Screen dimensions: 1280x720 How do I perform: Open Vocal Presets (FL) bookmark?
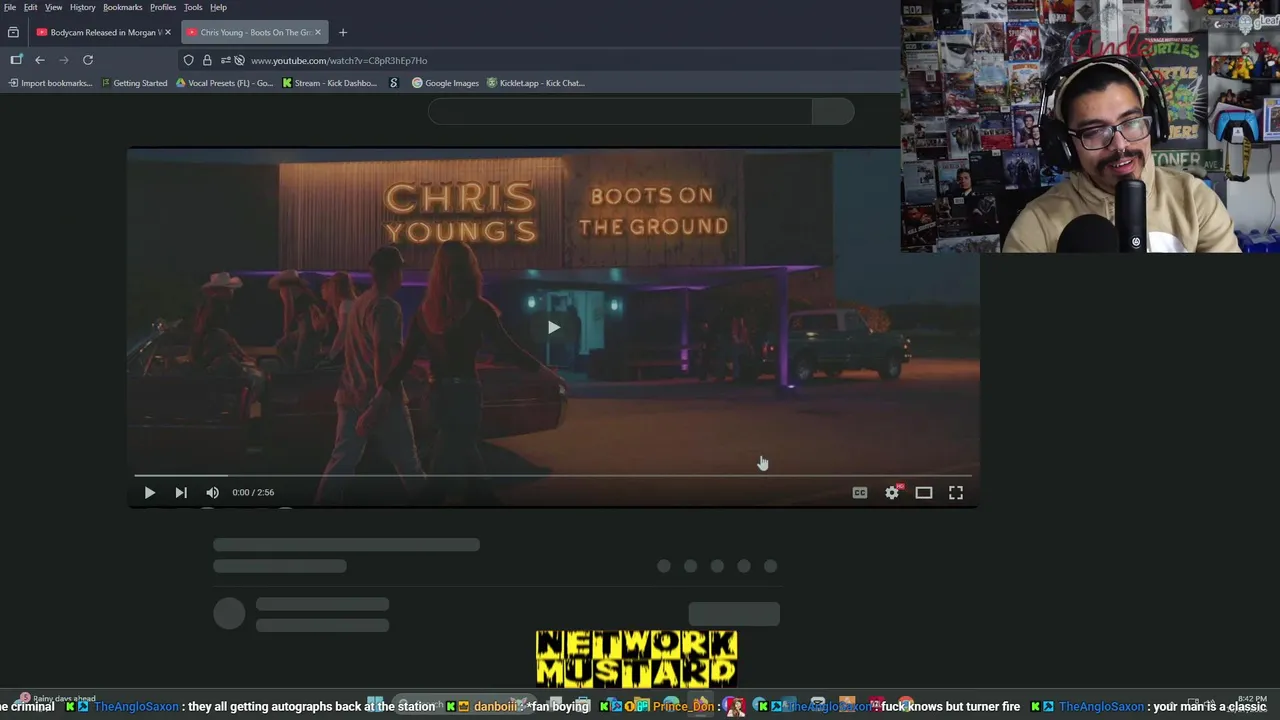tap(224, 83)
